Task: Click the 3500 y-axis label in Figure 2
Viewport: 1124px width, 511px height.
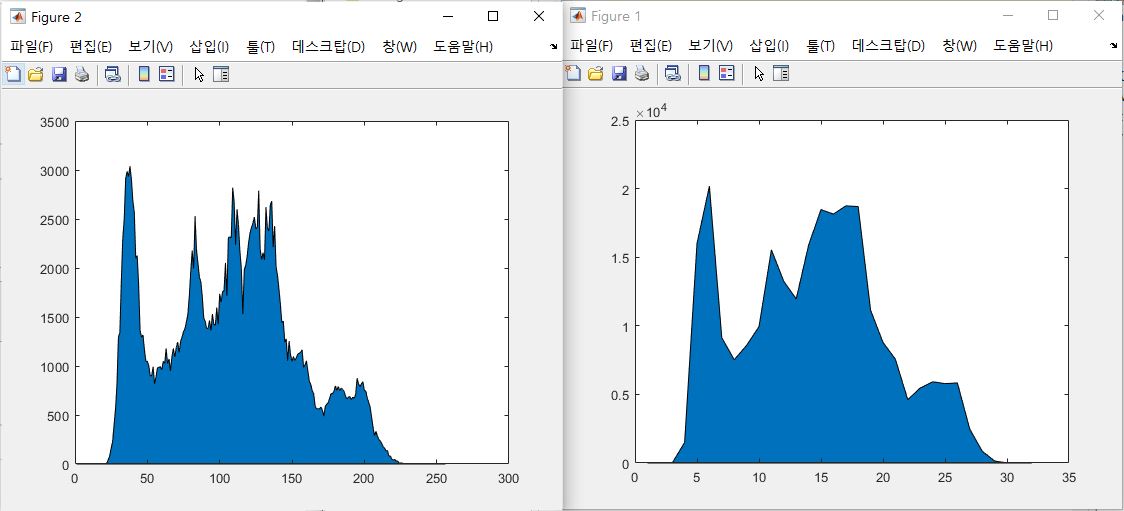Action: coord(54,122)
